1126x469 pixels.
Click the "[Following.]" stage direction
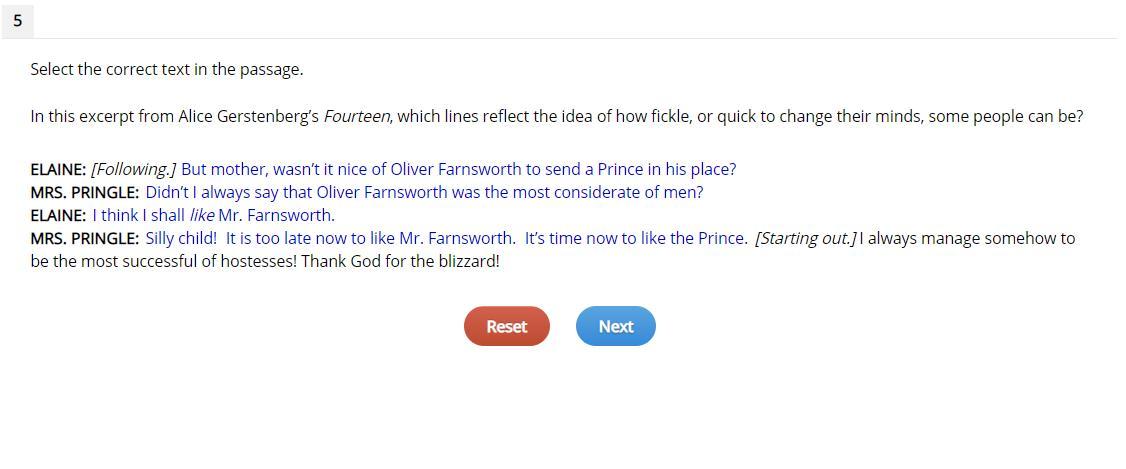coord(133,169)
